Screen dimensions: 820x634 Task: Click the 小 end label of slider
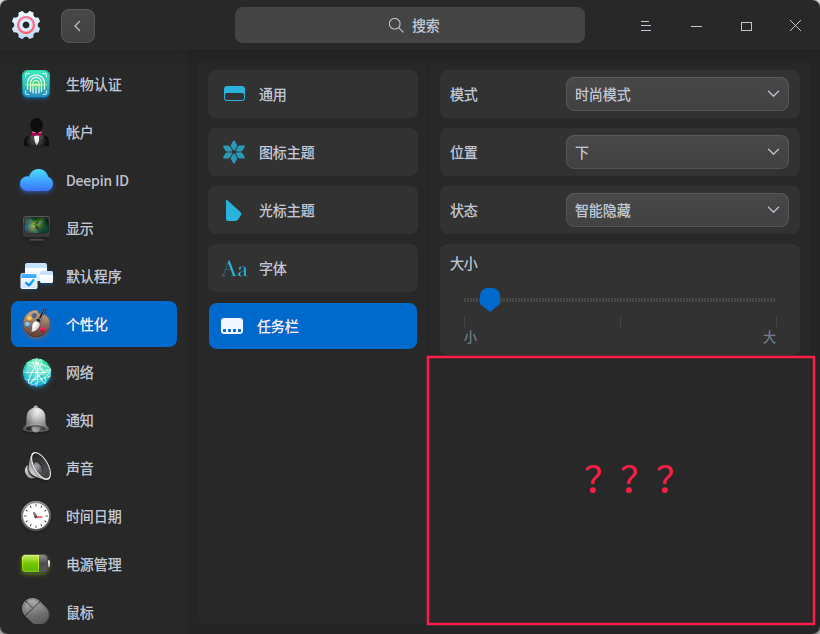(470, 337)
